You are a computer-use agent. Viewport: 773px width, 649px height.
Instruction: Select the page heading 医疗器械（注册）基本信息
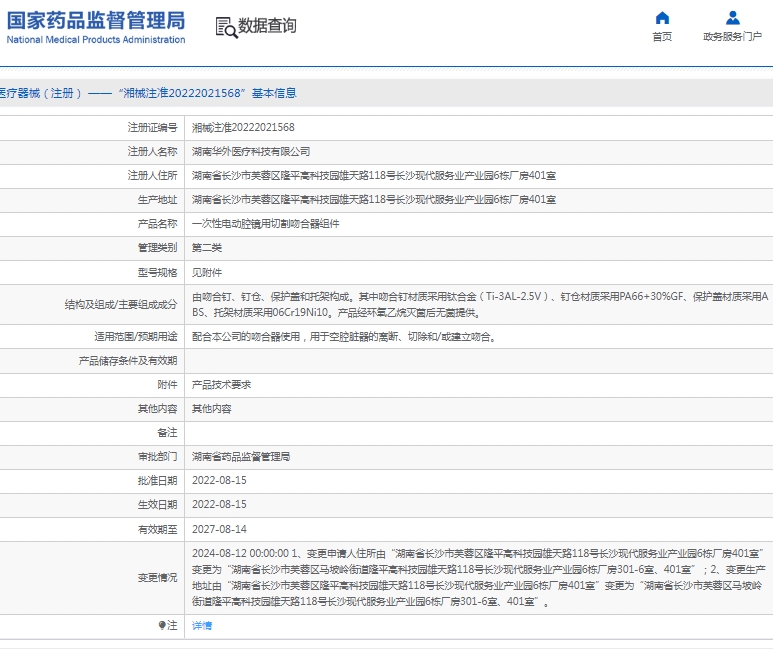(x=148, y=93)
